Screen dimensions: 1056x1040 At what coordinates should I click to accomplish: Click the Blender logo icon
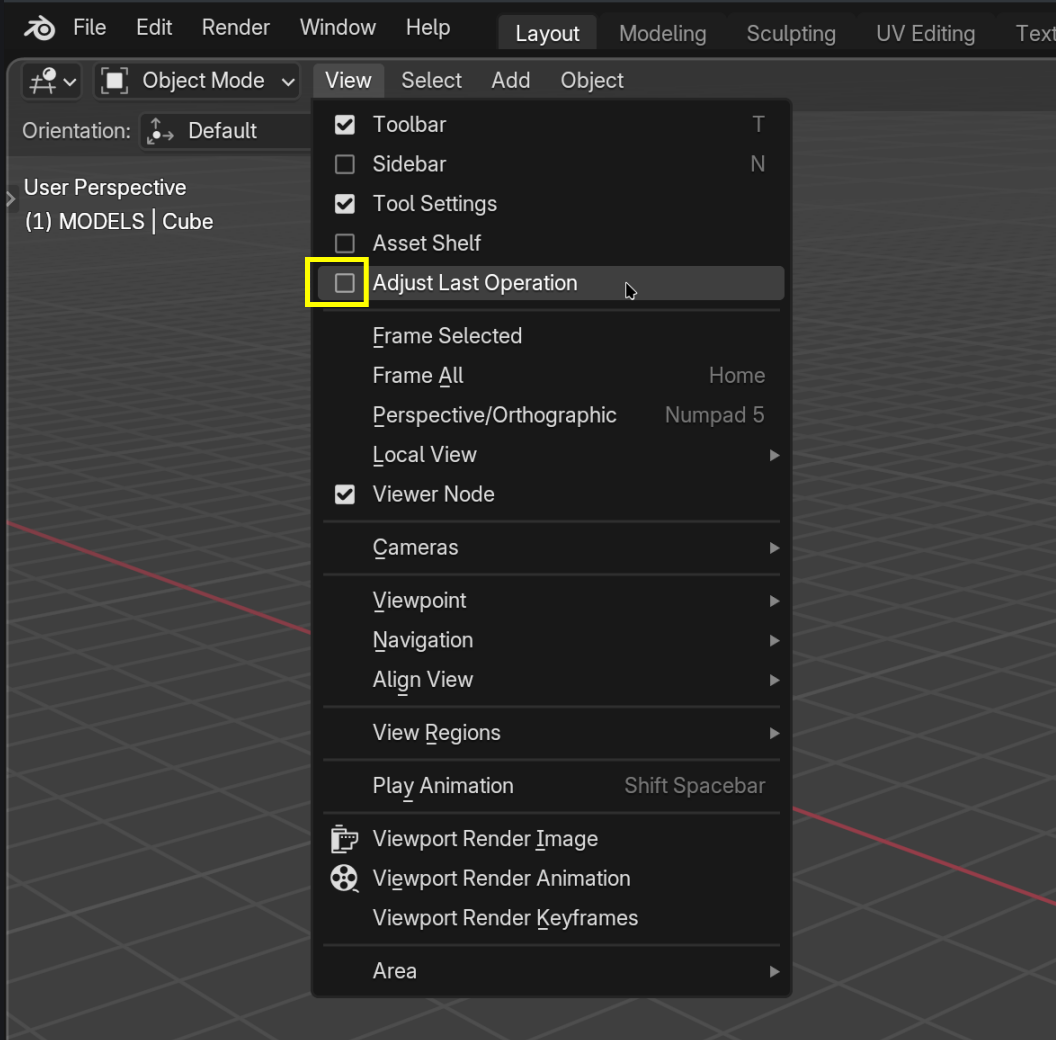click(x=40, y=28)
